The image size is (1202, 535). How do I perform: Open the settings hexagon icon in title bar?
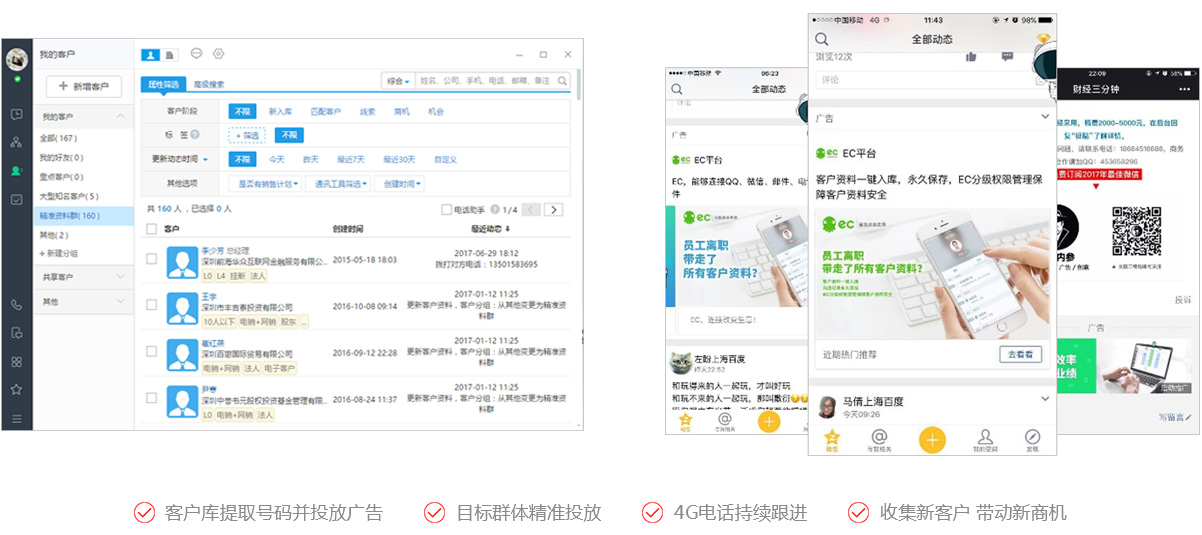[219, 54]
